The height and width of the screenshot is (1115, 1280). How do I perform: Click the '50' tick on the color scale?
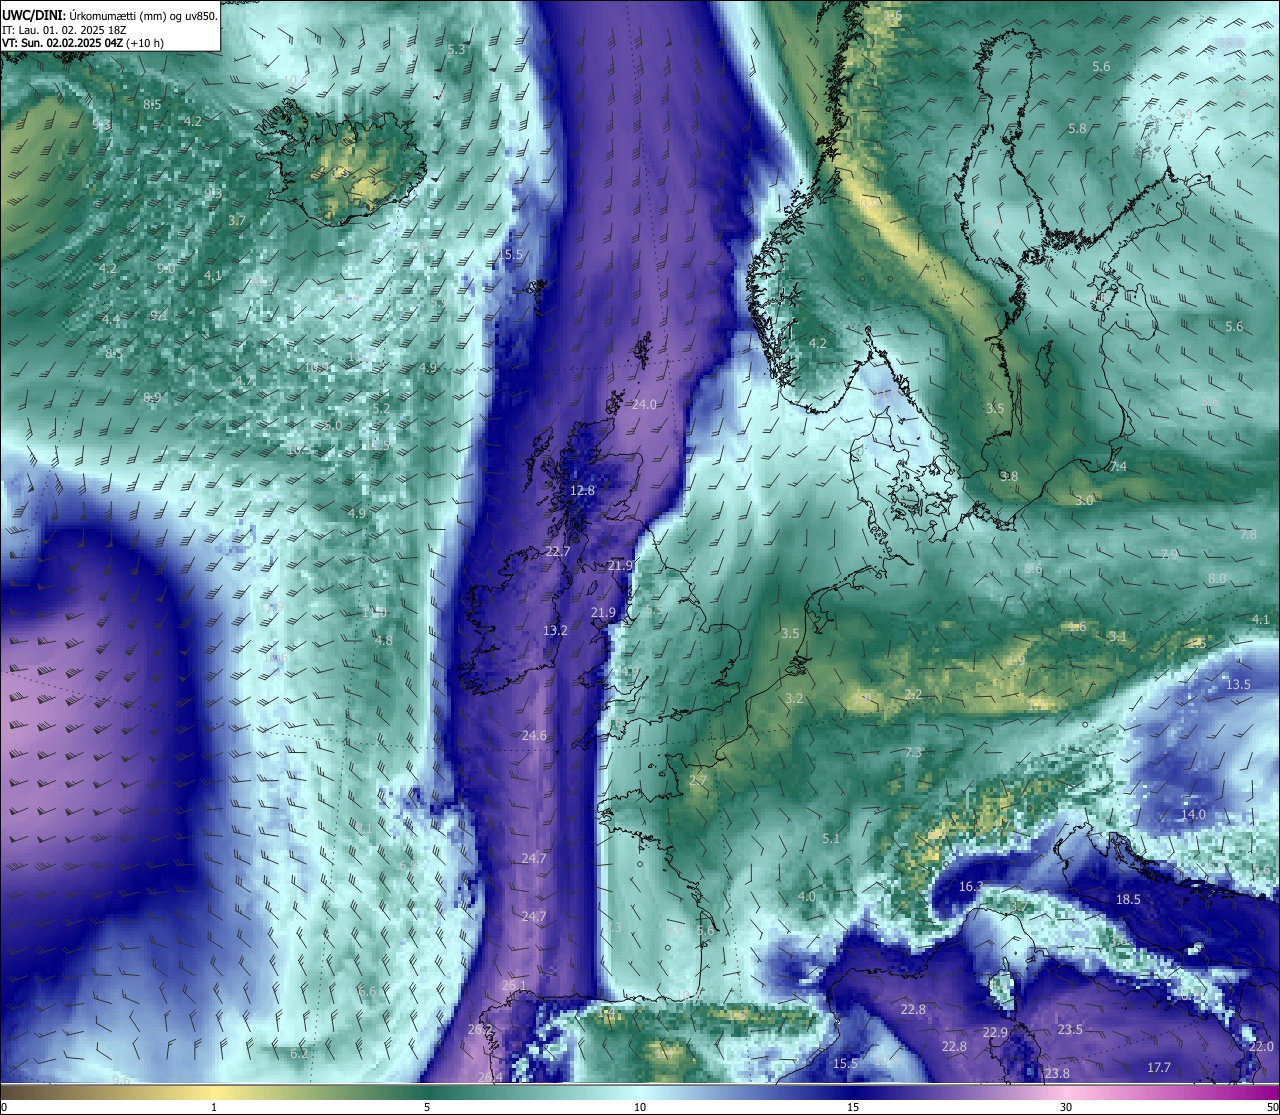pyautogui.click(x=1272, y=1107)
